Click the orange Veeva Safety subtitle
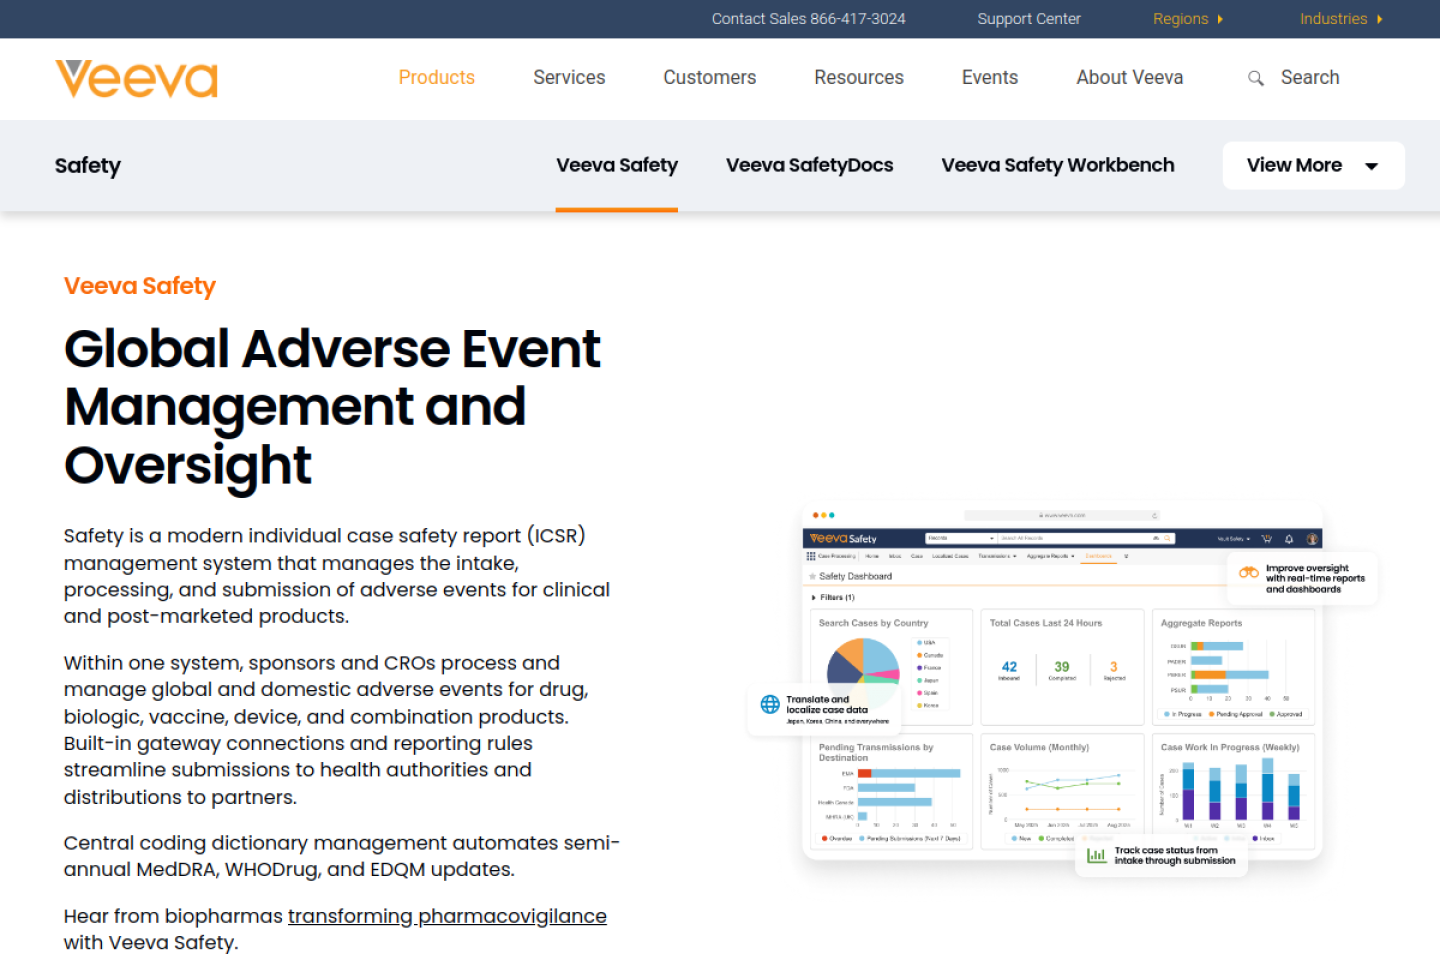 (140, 286)
